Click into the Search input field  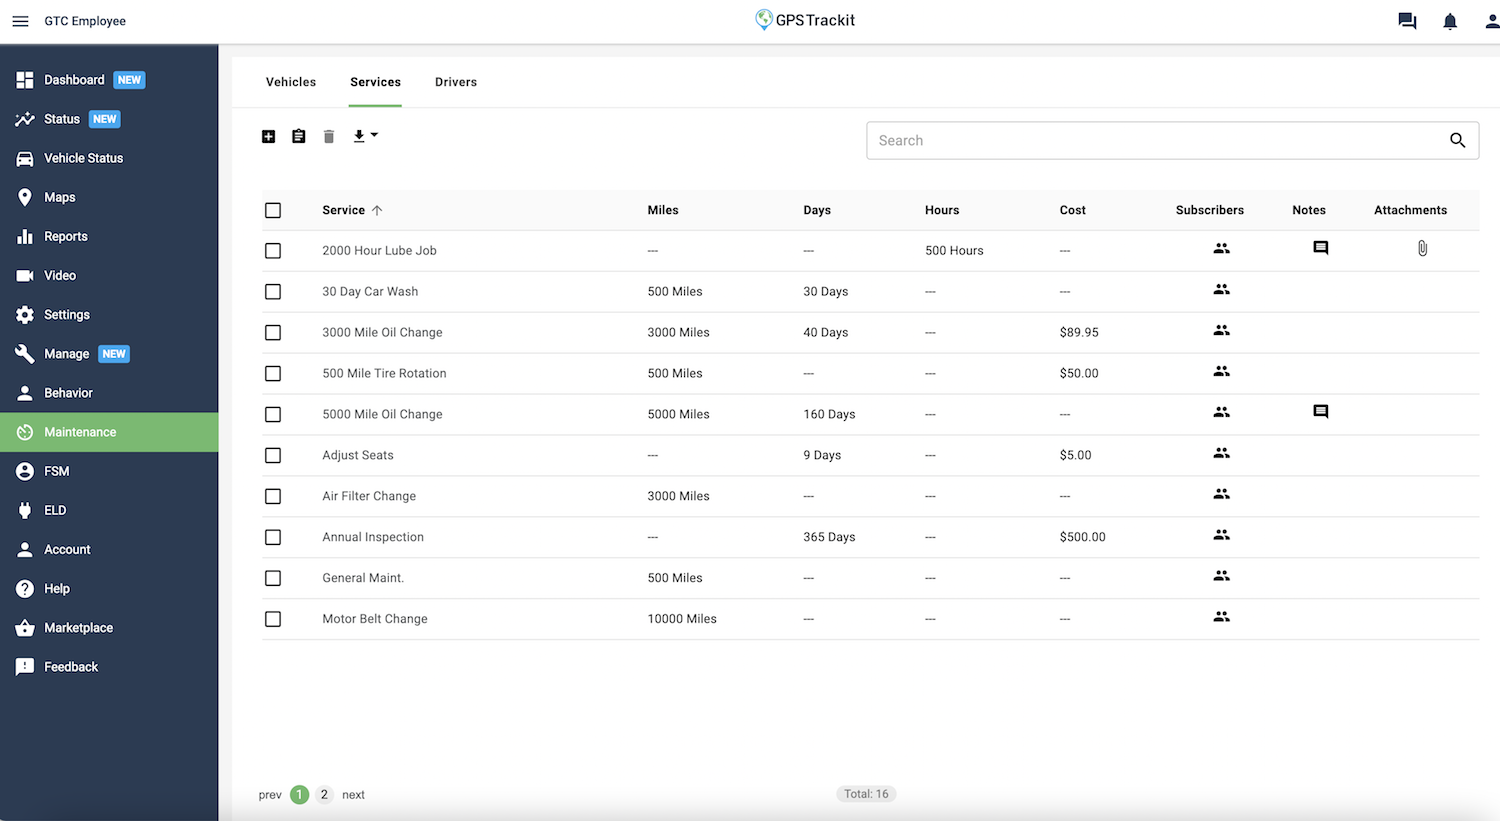pyautogui.click(x=1150, y=141)
